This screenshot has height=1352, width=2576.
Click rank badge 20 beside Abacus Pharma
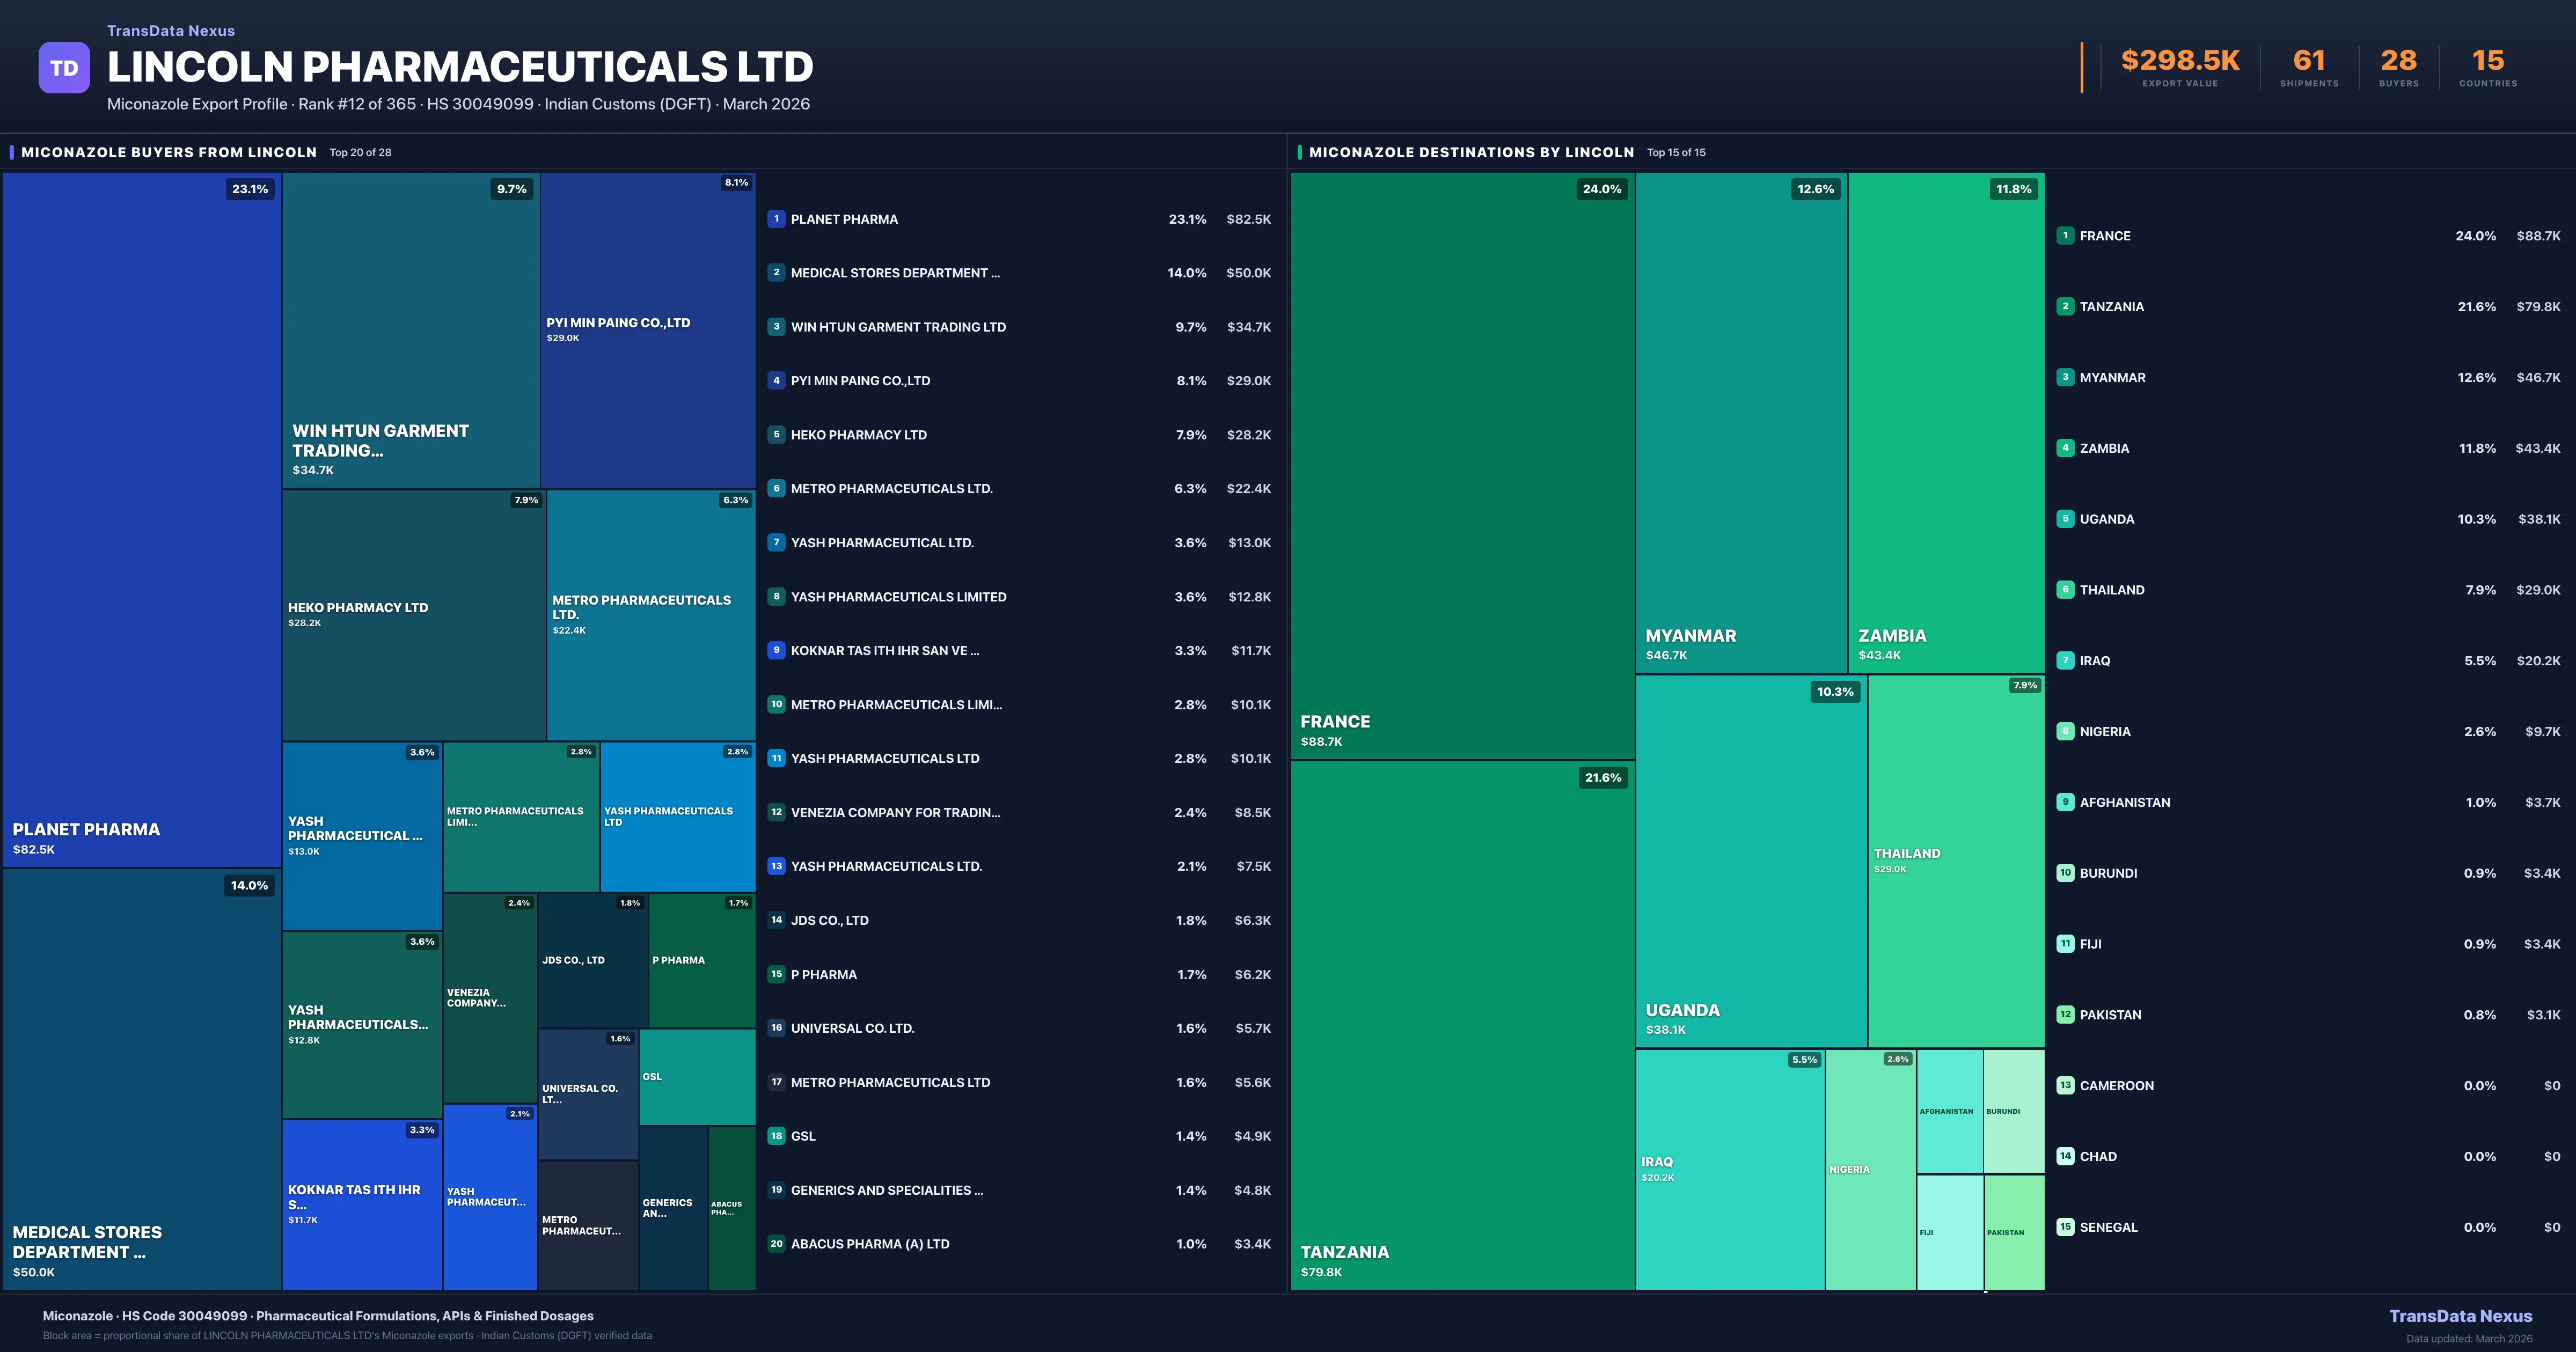[776, 1244]
